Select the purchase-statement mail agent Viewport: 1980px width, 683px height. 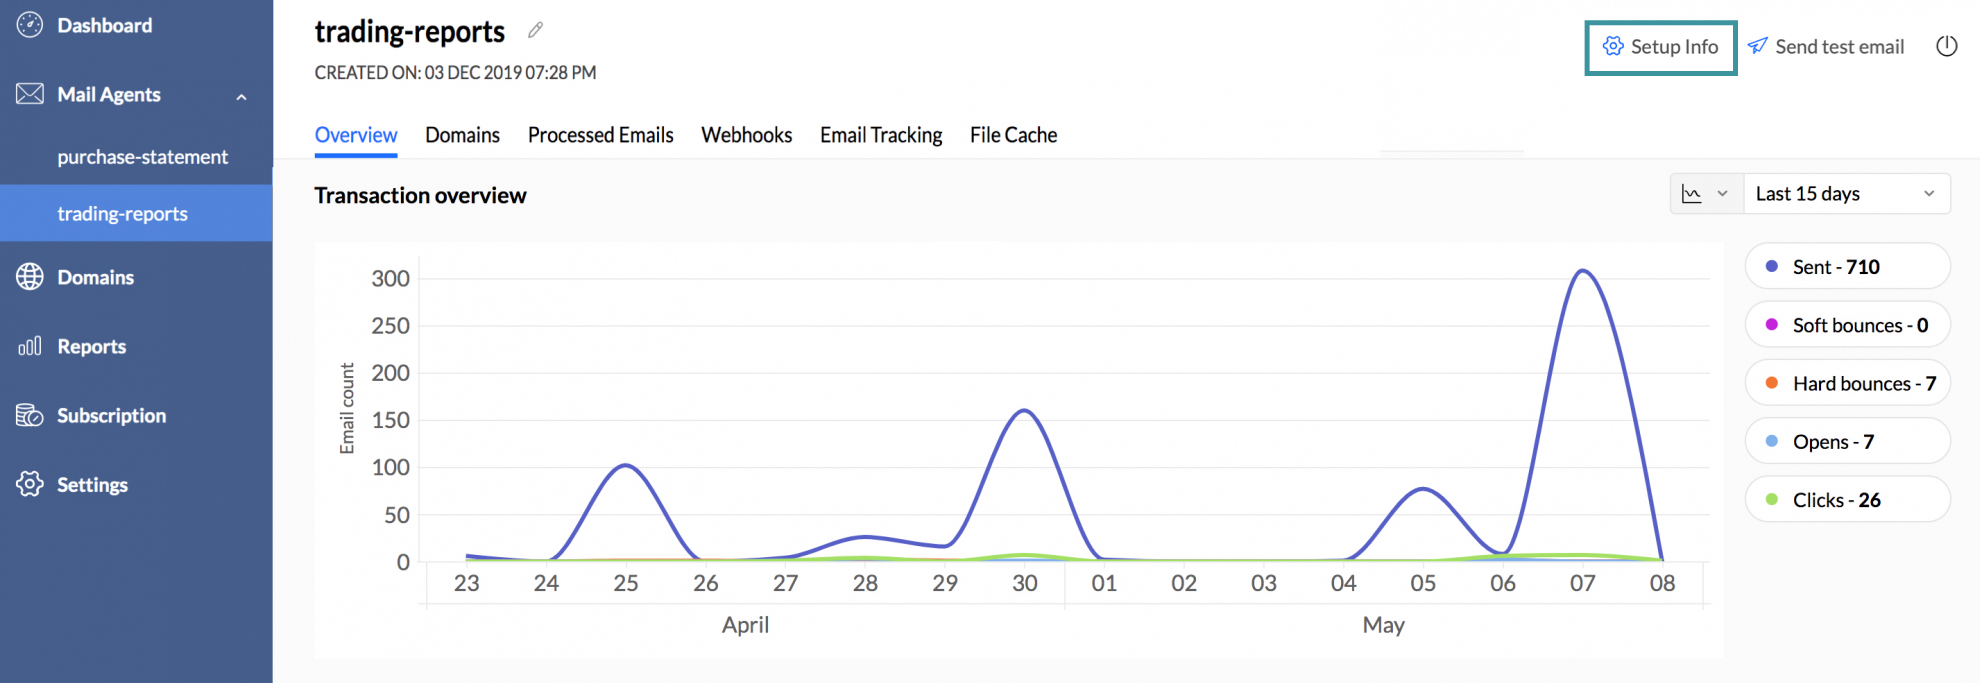pyautogui.click(x=142, y=157)
